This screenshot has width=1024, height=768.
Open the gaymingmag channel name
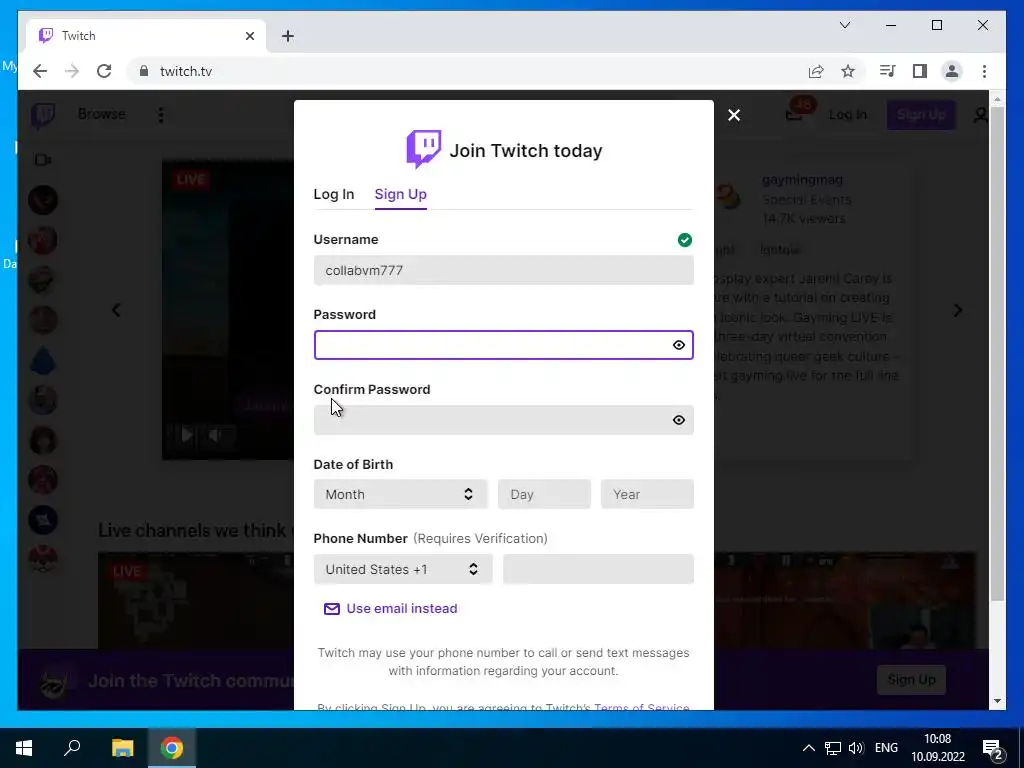(802, 180)
